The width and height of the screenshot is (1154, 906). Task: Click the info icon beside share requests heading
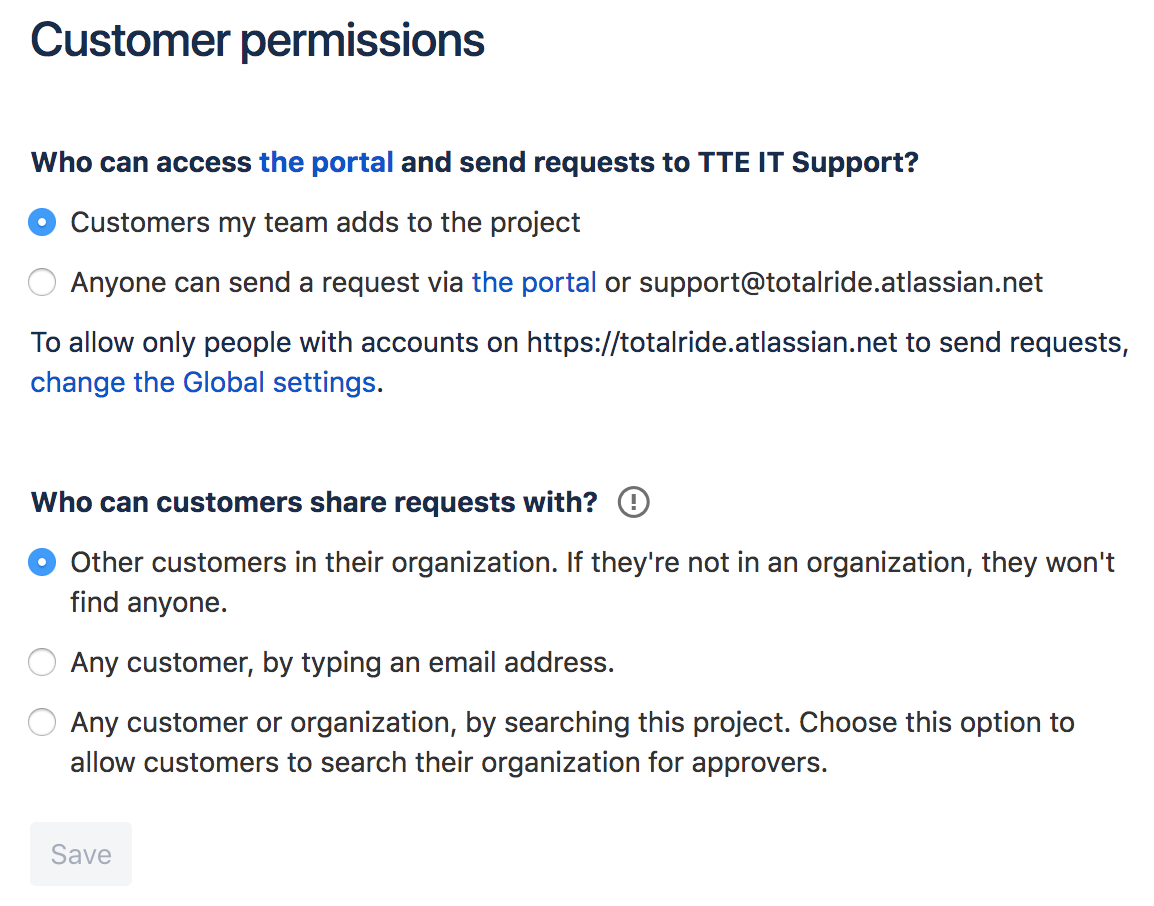tap(634, 502)
